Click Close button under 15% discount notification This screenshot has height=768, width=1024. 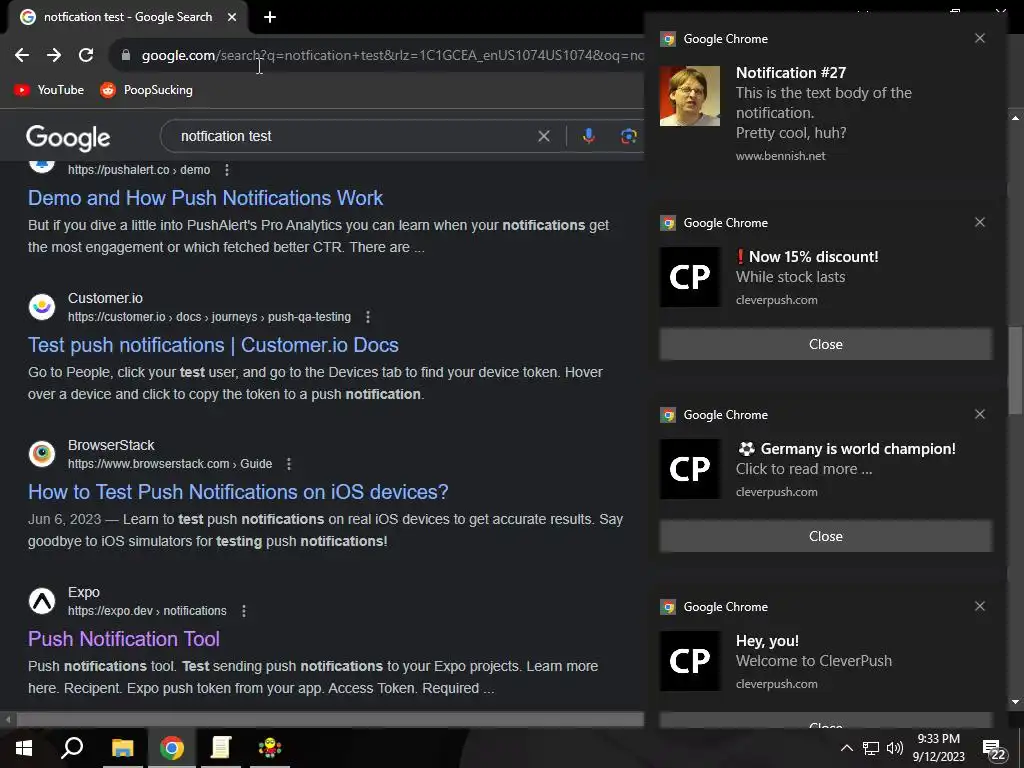(x=825, y=344)
